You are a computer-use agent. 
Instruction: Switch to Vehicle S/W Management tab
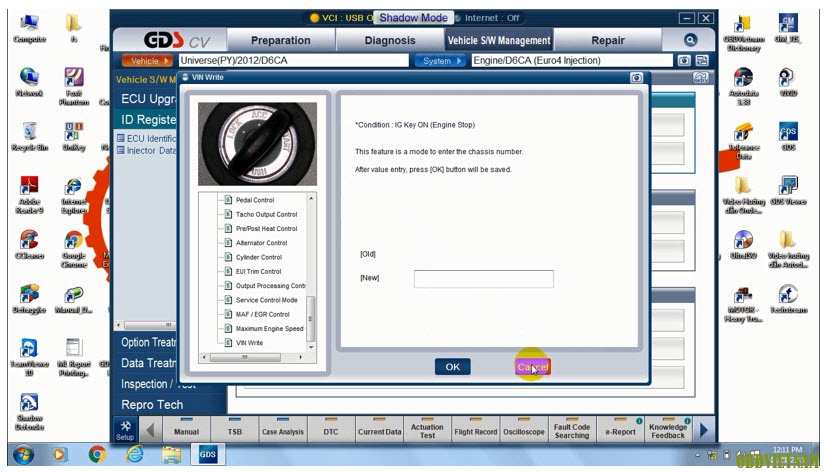pos(499,40)
